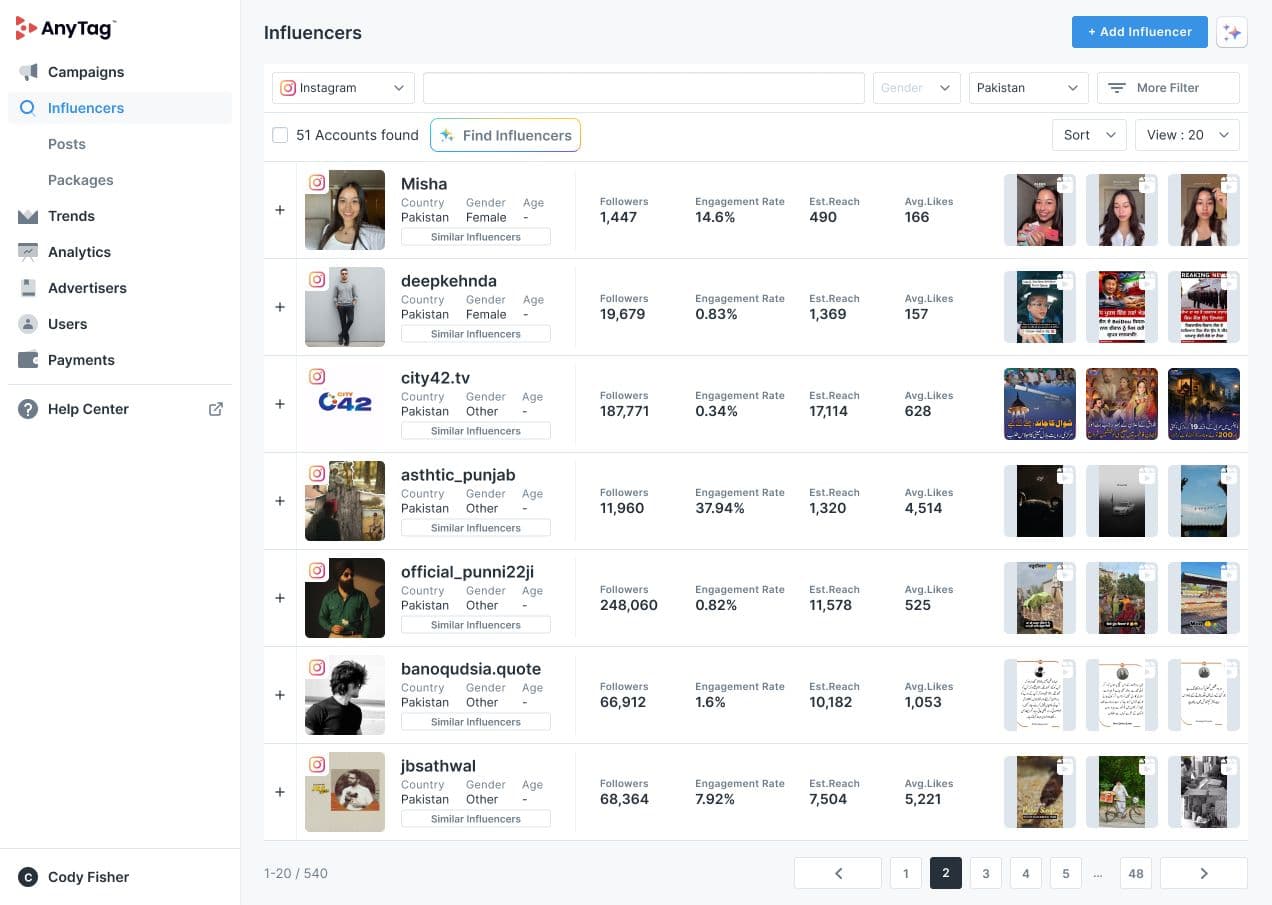Open the Pakistan country dropdown
1272x905 pixels.
(x=1027, y=87)
